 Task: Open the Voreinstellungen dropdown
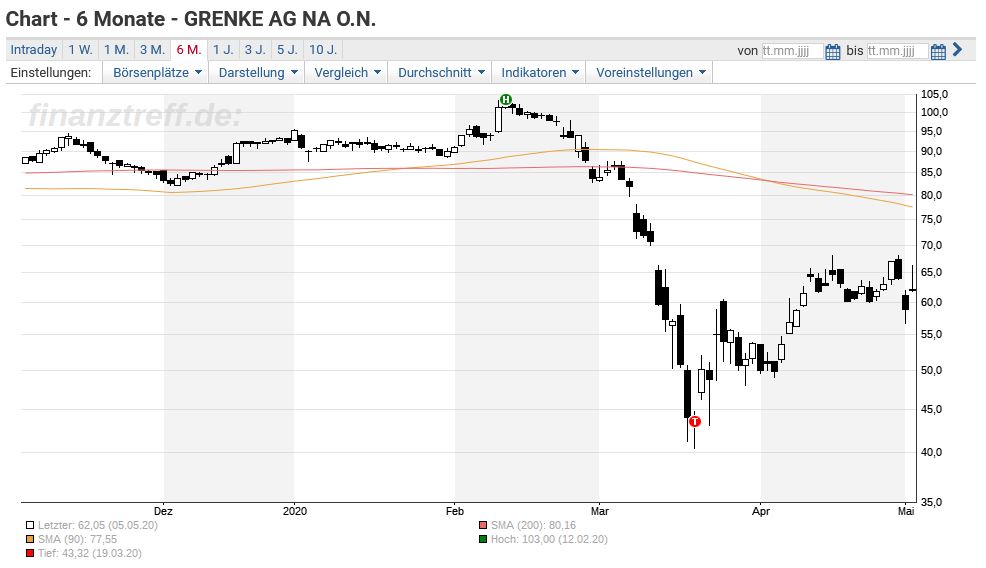(650, 72)
